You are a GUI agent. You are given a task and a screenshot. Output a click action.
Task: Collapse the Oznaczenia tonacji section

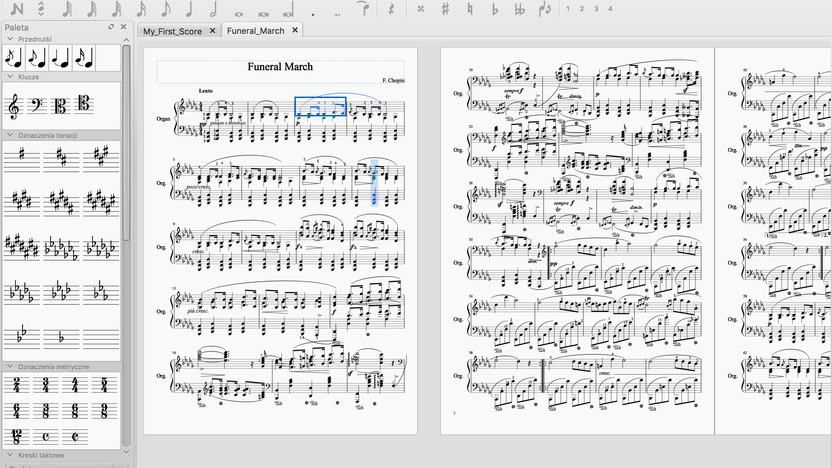click(x=10, y=135)
